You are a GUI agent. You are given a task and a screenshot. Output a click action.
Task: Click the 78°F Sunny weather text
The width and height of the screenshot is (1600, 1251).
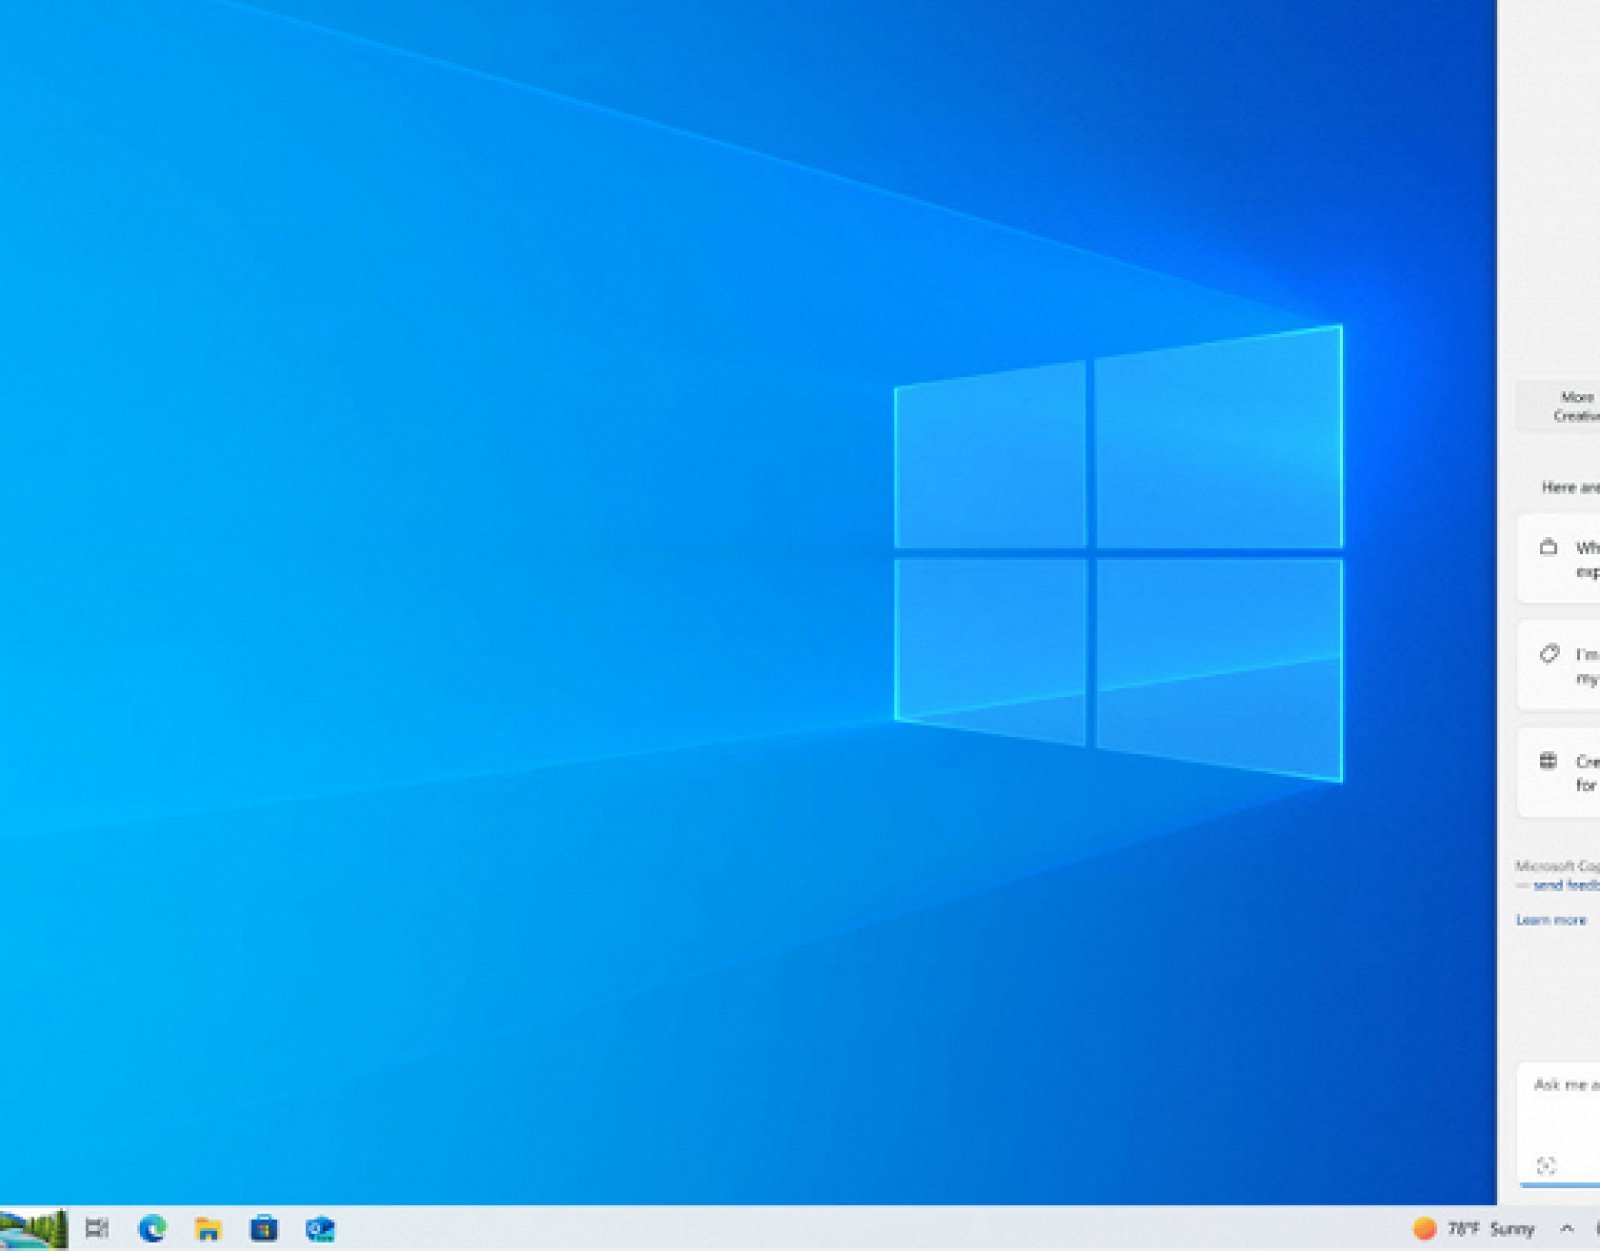[x=1491, y=1228]
